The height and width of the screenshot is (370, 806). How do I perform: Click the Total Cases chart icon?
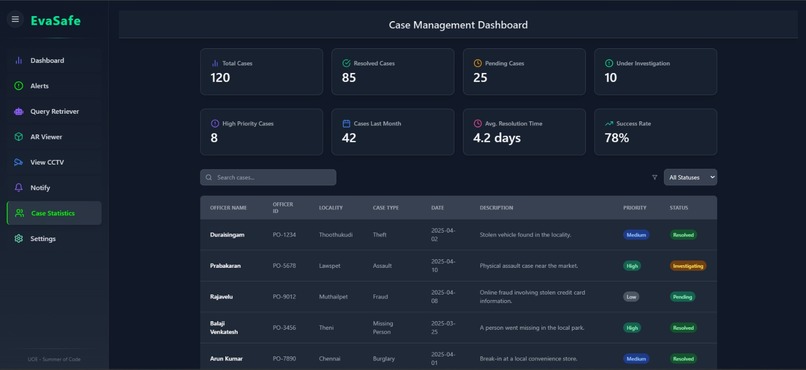[215, 63]
